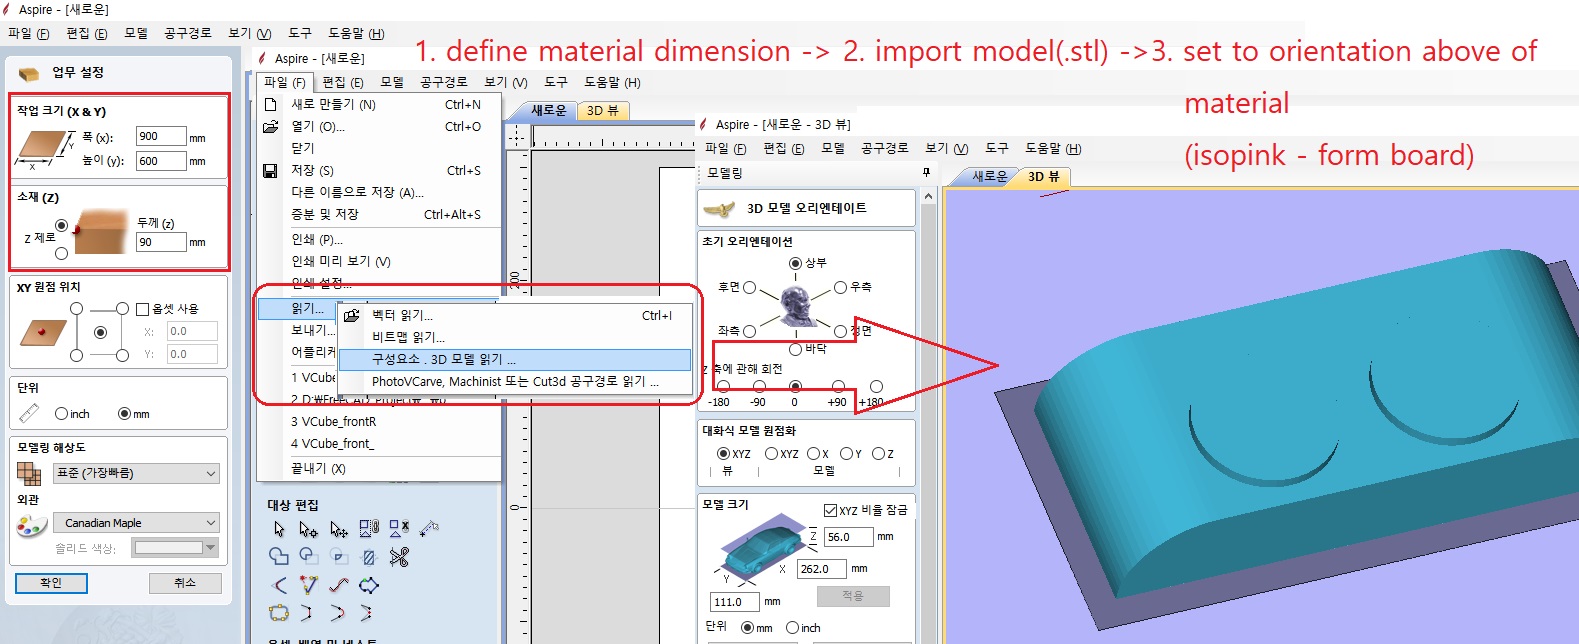Click the fillet curve arc icon
This screenshot has height=644, width=1579.
click(279, 585)
